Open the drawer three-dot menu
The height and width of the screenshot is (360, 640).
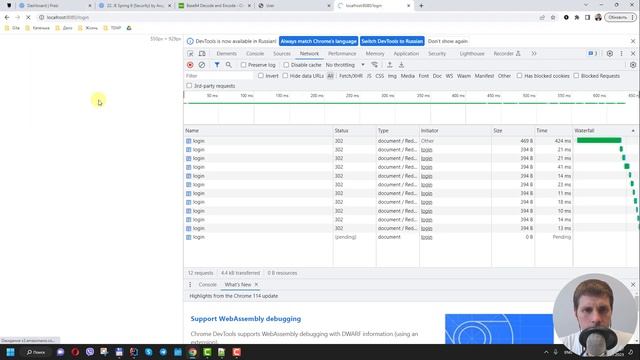[190, 284]
